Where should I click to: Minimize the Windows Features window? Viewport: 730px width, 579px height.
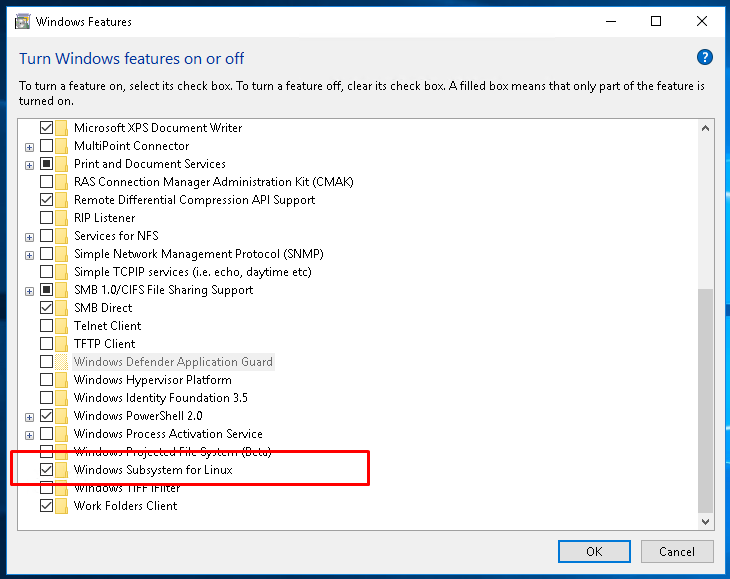pos(611,21)
